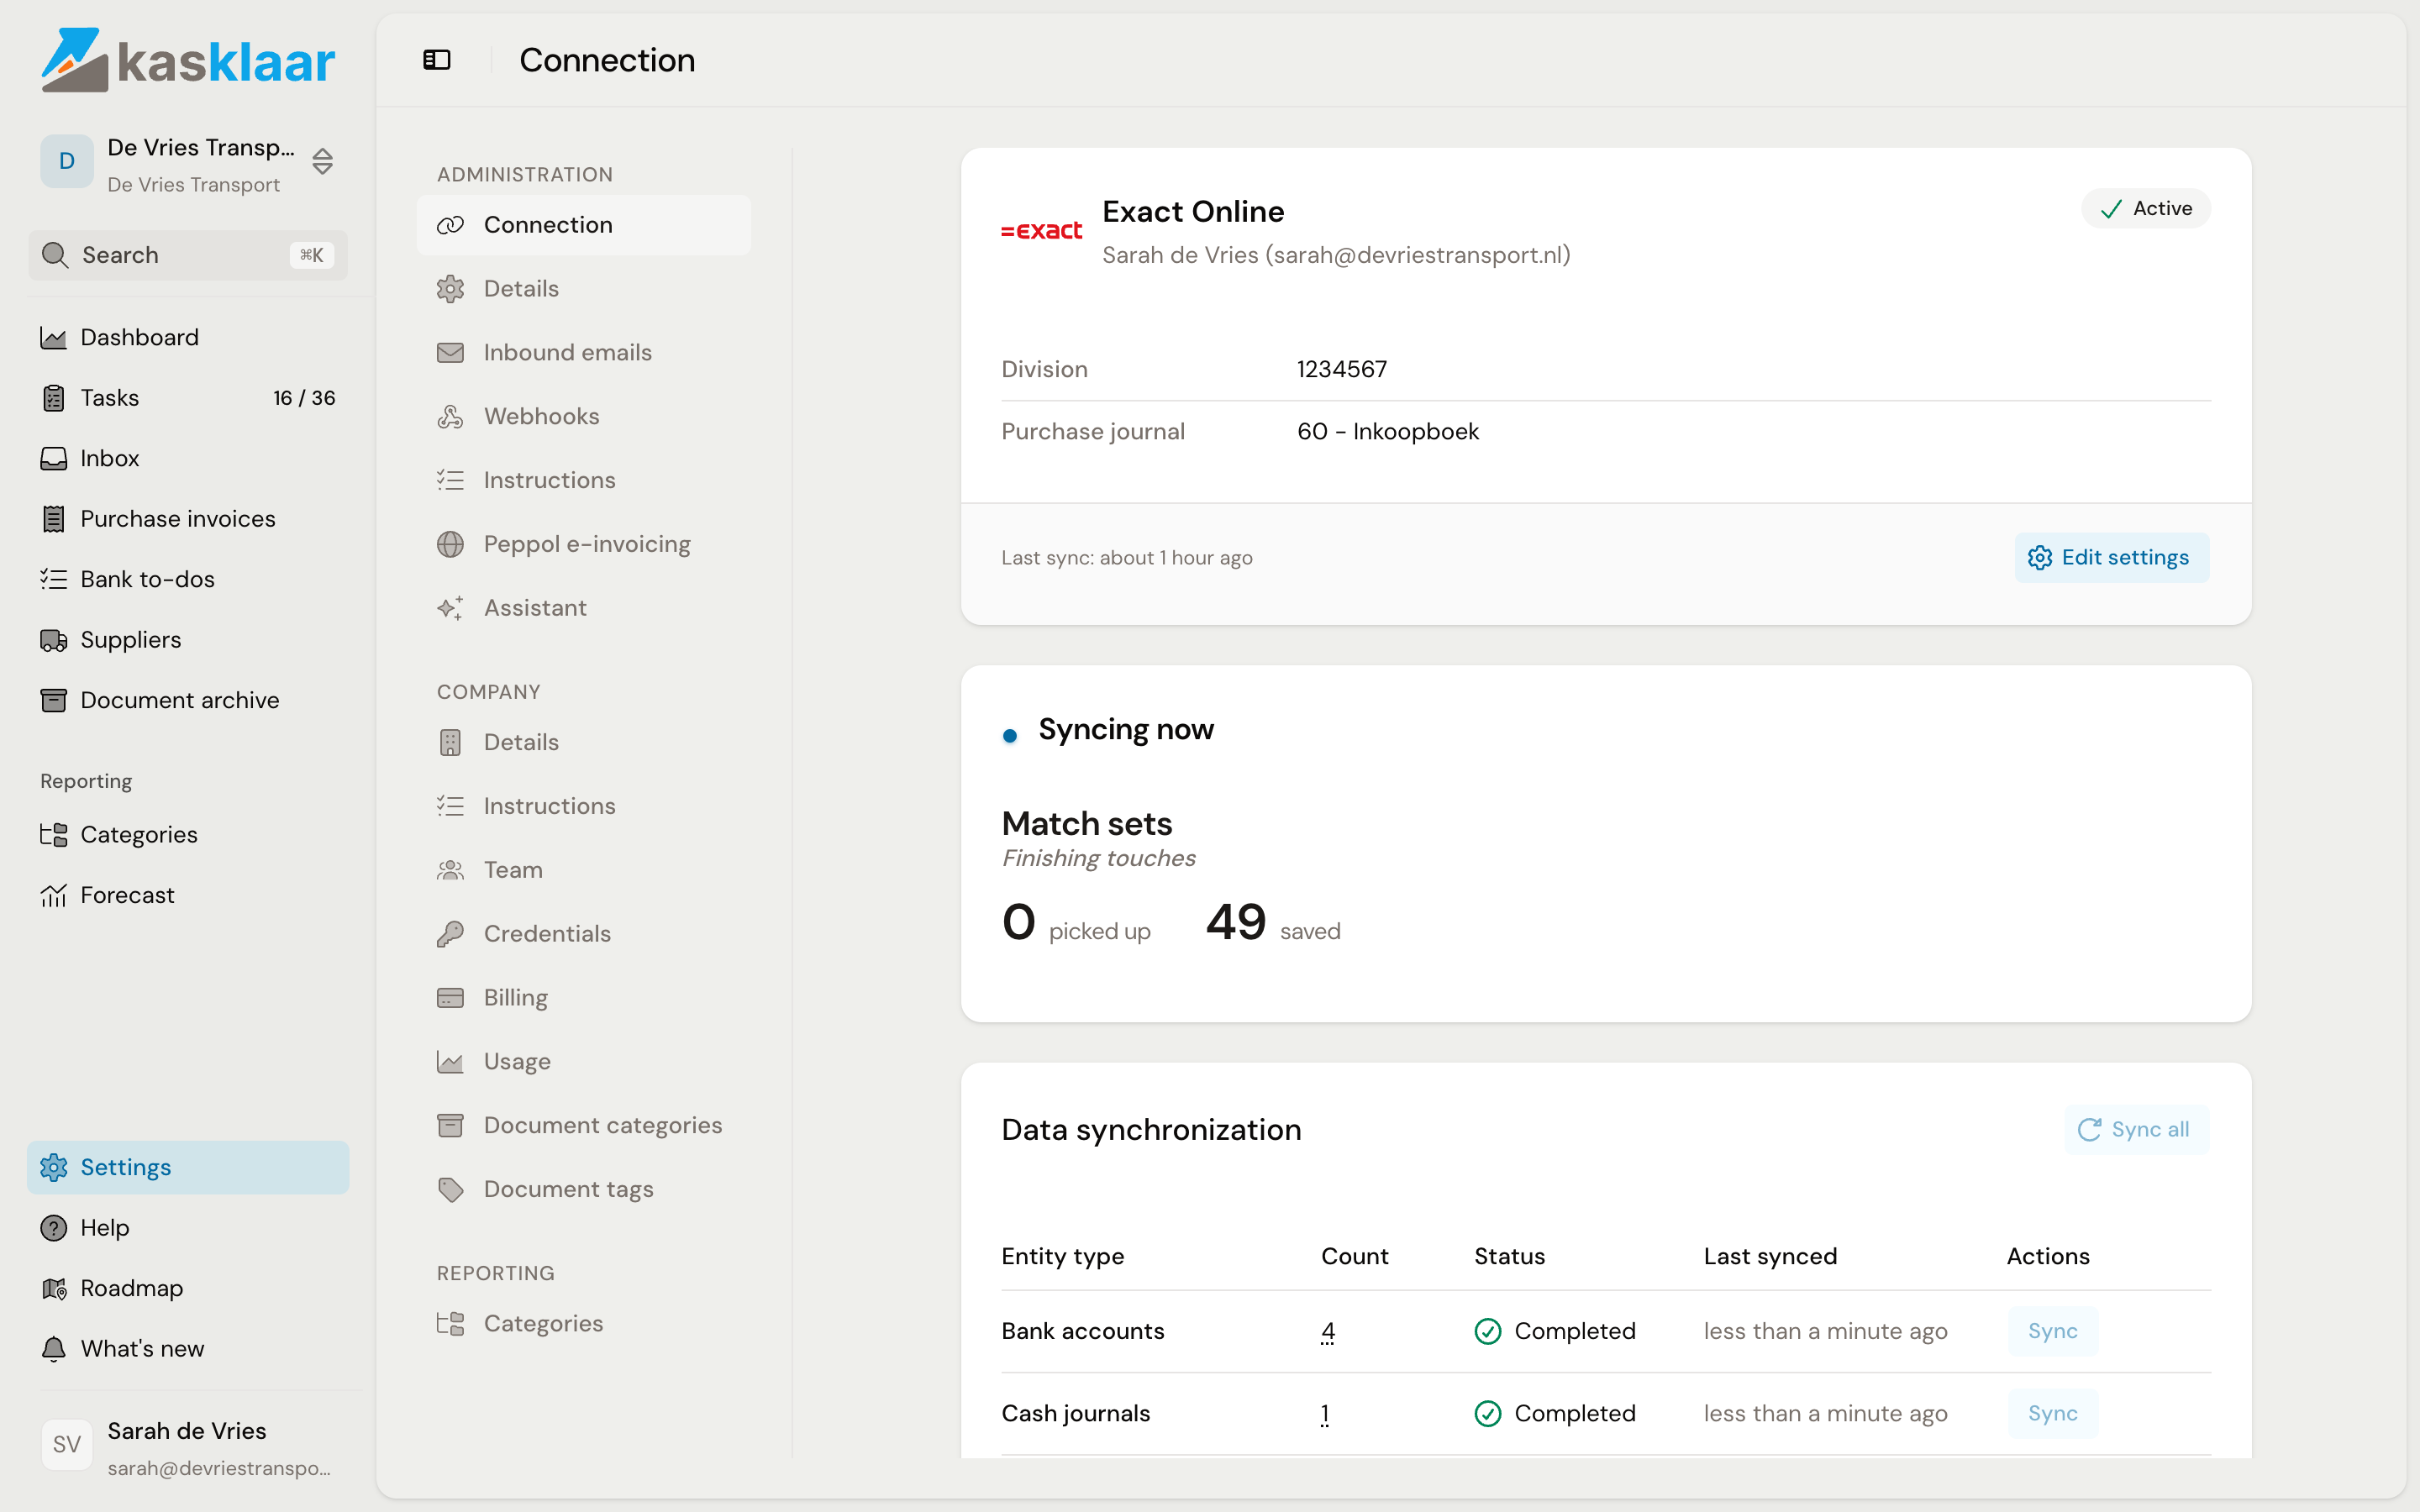Screen dimensions: 2420x1512
Task: Open Details under Company
Action: pos(583,742)
